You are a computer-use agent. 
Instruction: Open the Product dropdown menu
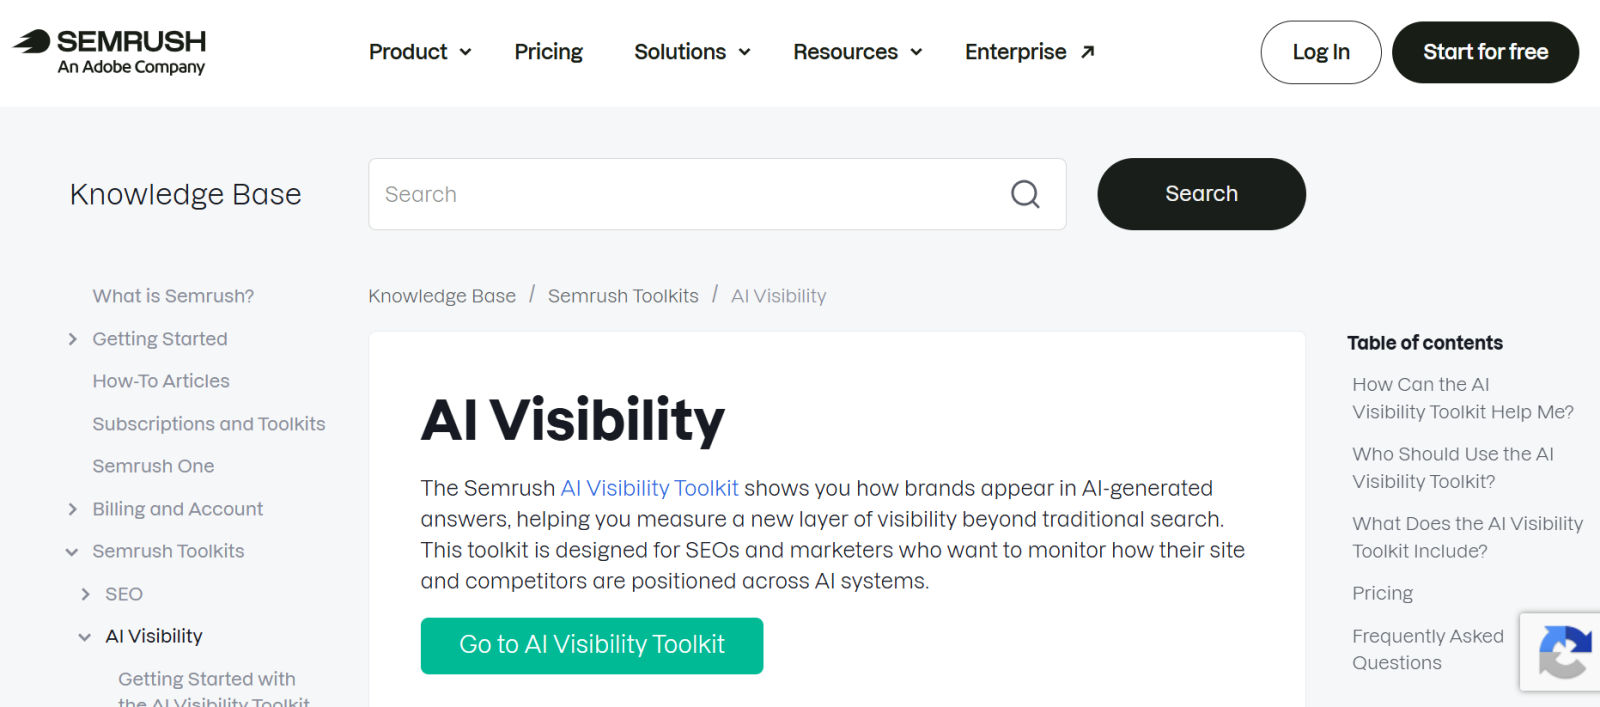click(420, 52)
